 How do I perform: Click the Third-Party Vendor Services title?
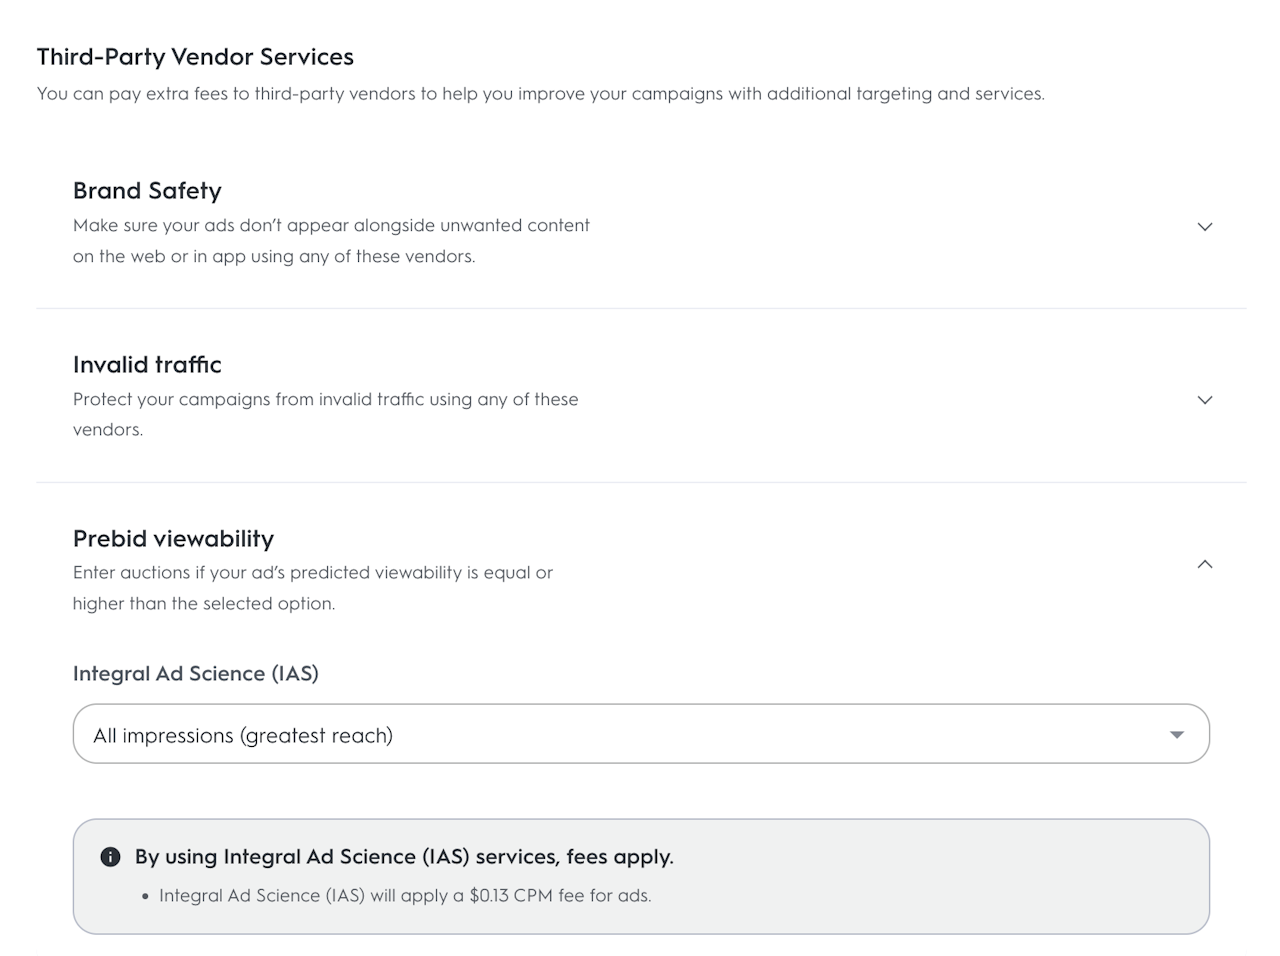[x=195, y=57]
